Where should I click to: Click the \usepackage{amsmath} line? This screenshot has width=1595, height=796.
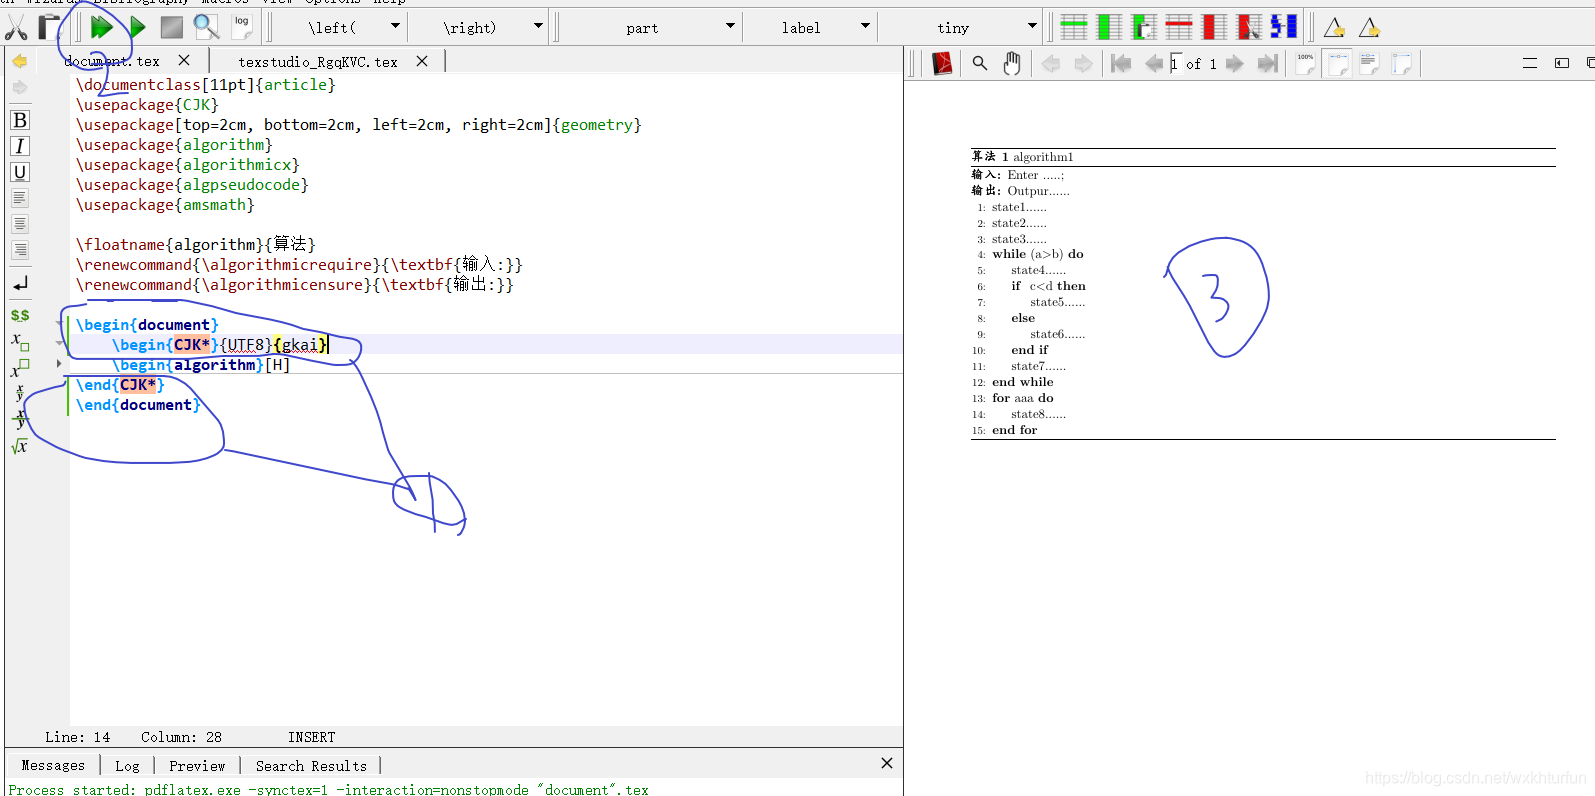pyautogui.click(x=165, y=205)
